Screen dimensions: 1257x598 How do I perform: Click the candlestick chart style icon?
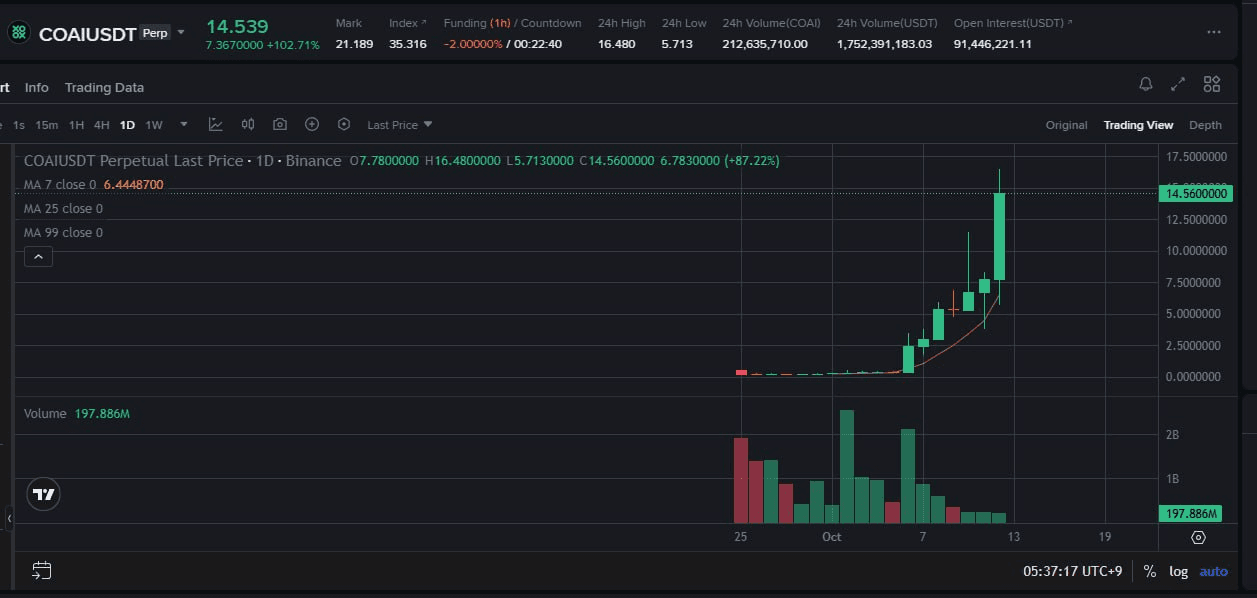coord(248,125)
